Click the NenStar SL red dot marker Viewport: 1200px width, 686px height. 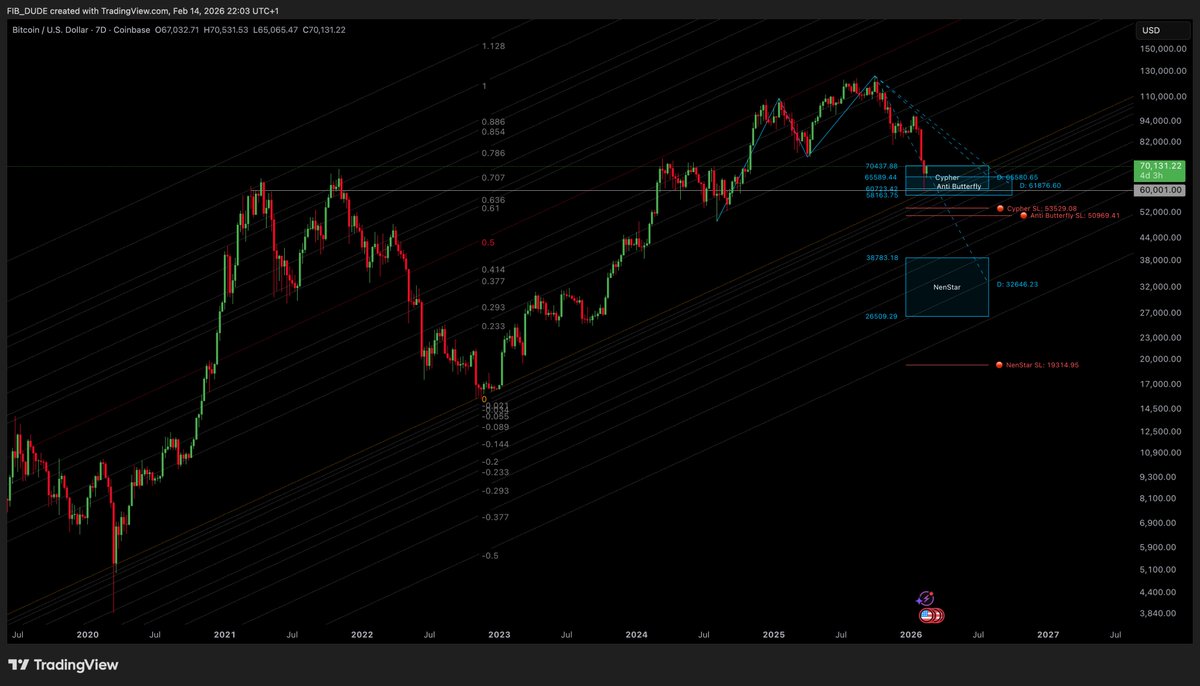pos(999,365)
